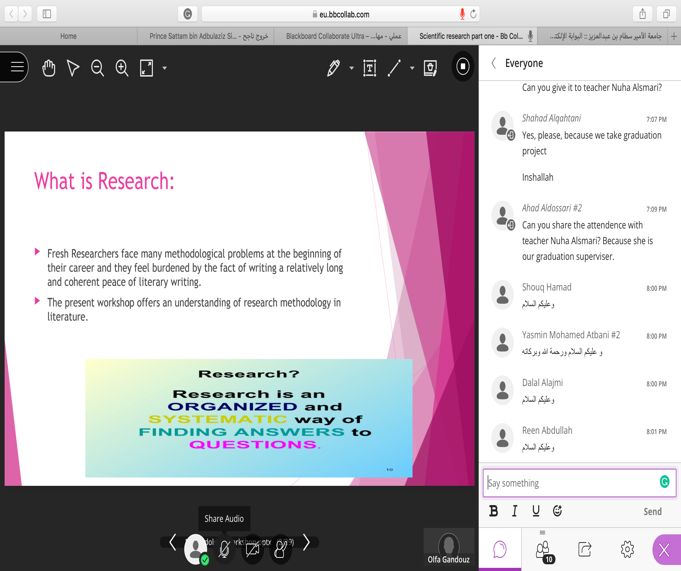Open the shapes line tool dropdown arrow
The image size is (681, 571).
coord(412,68)
